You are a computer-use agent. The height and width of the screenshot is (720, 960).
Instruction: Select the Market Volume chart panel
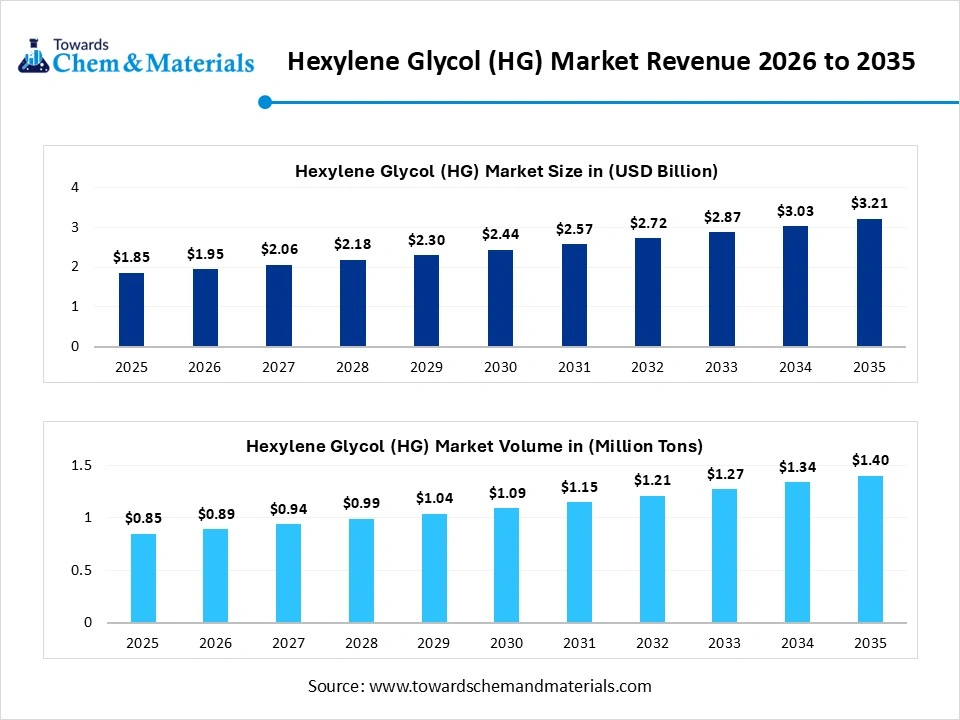click(x=480, y=540)
